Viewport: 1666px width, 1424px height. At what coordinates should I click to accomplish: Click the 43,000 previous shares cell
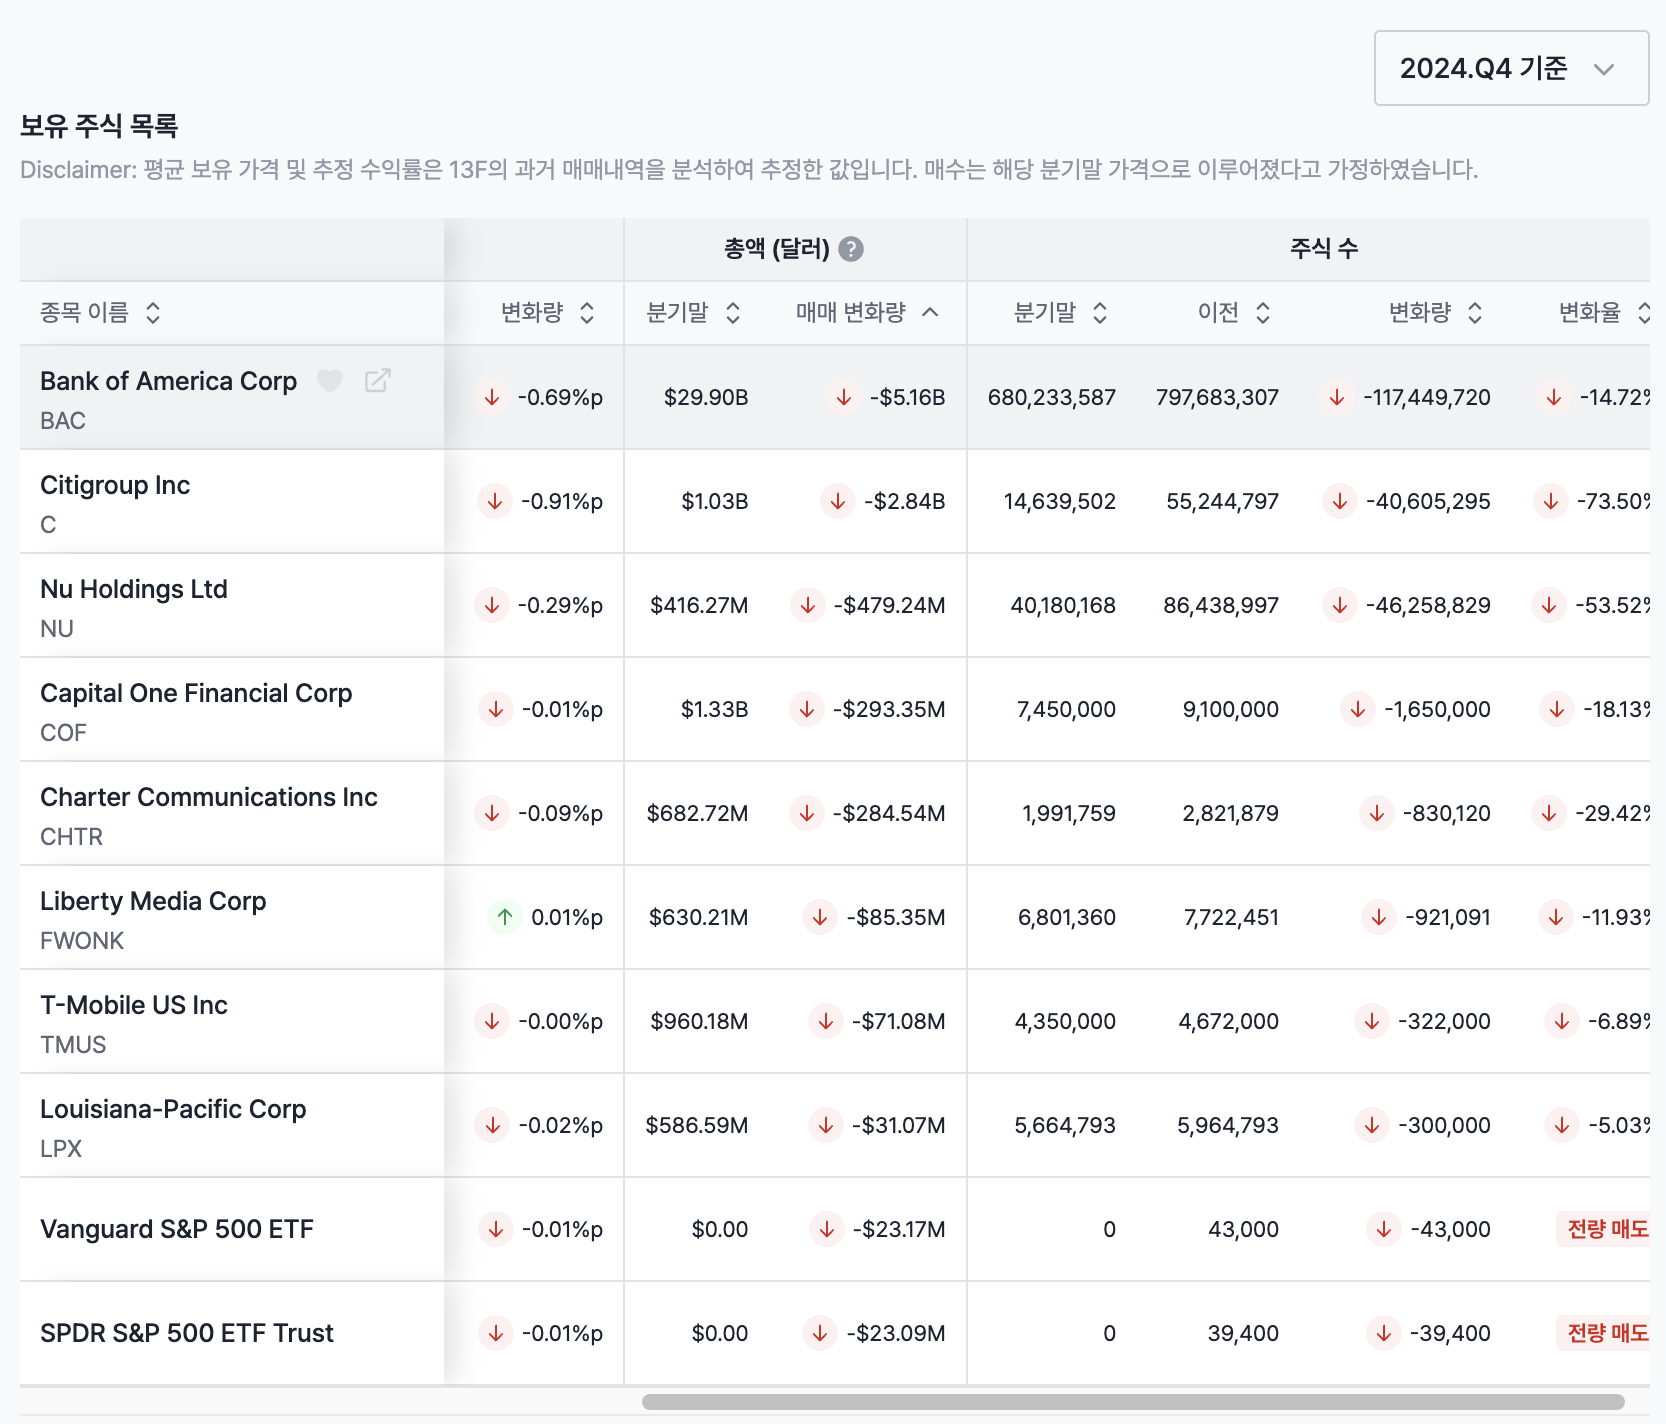tap(1244, 1229)
